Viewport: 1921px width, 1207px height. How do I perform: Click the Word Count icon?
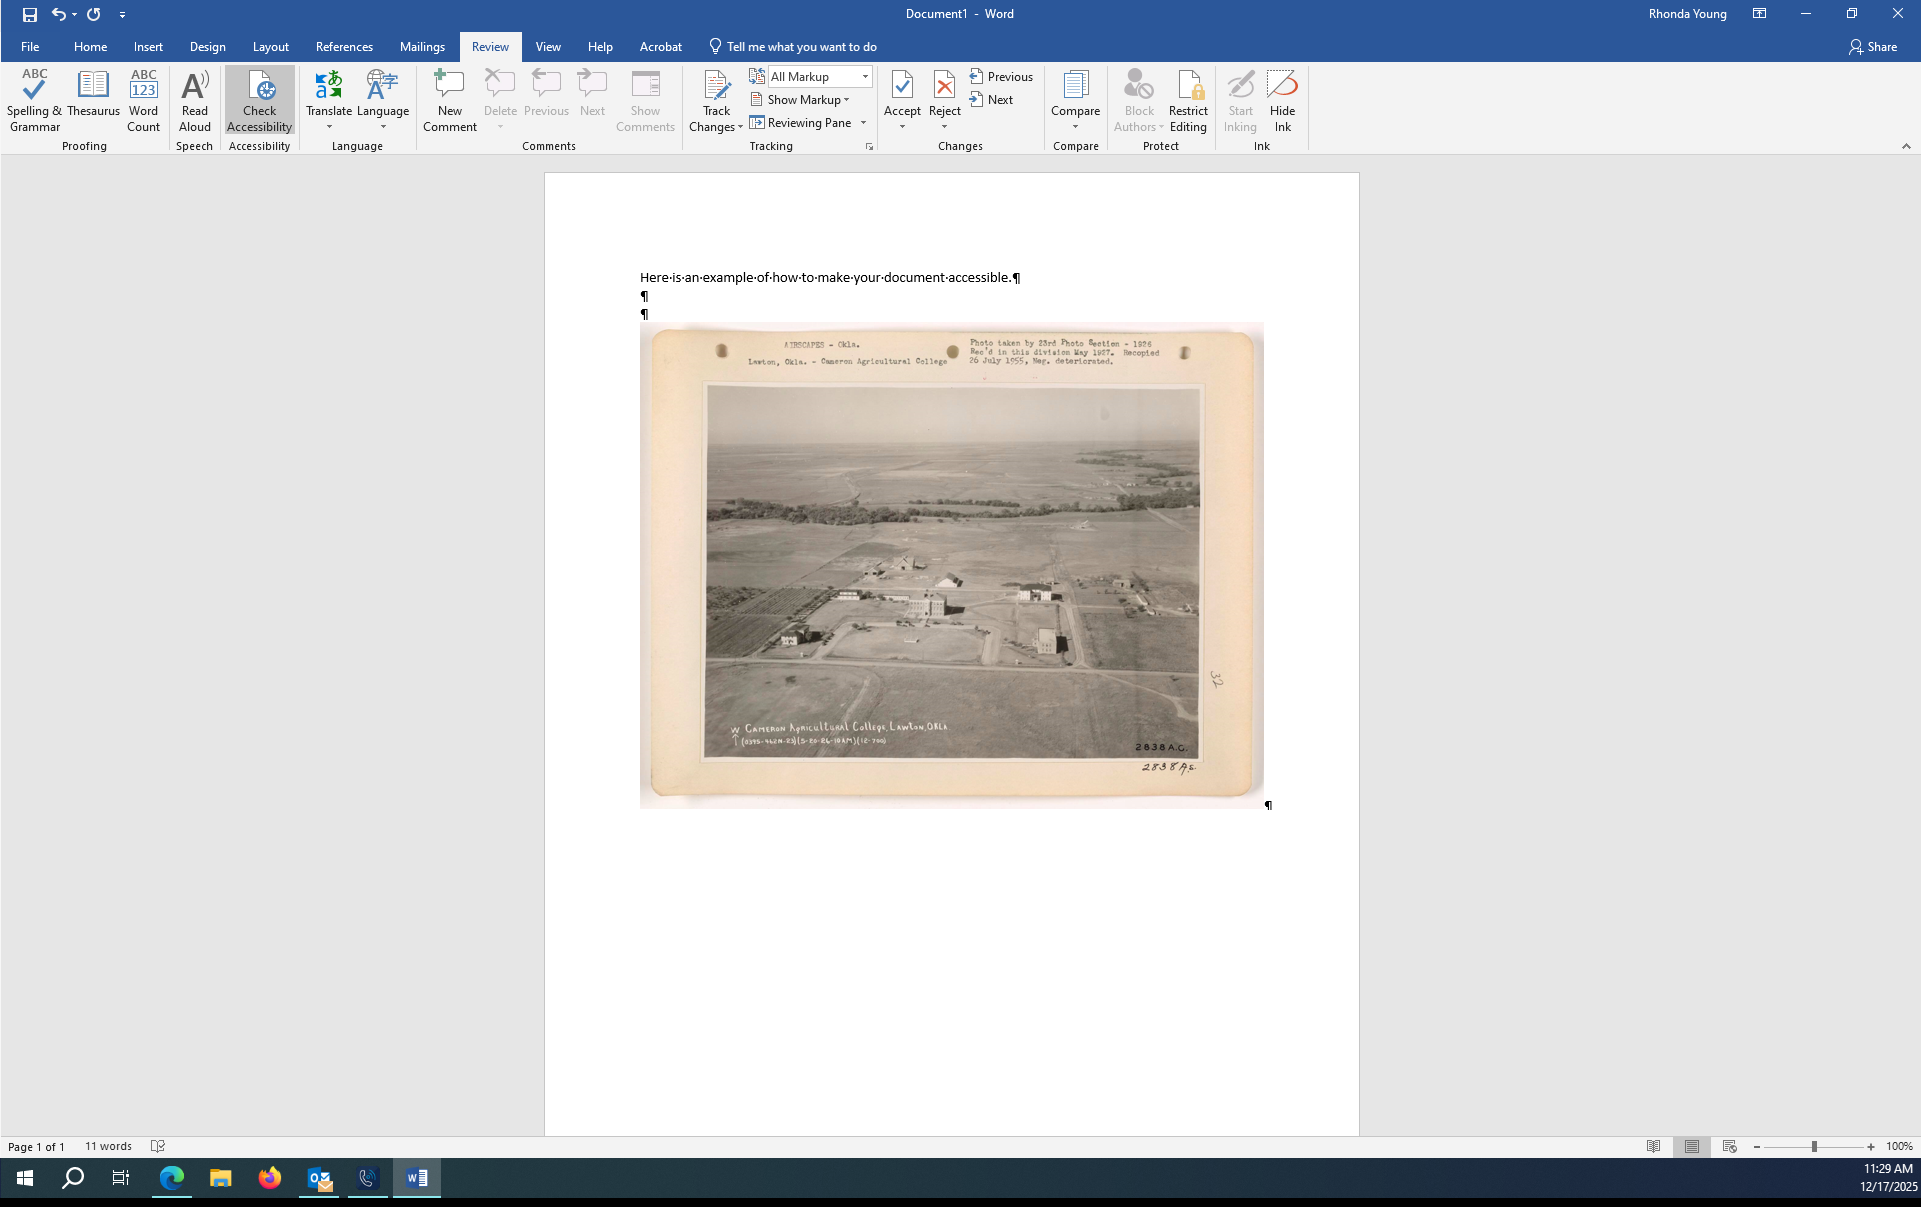[143, 87]
